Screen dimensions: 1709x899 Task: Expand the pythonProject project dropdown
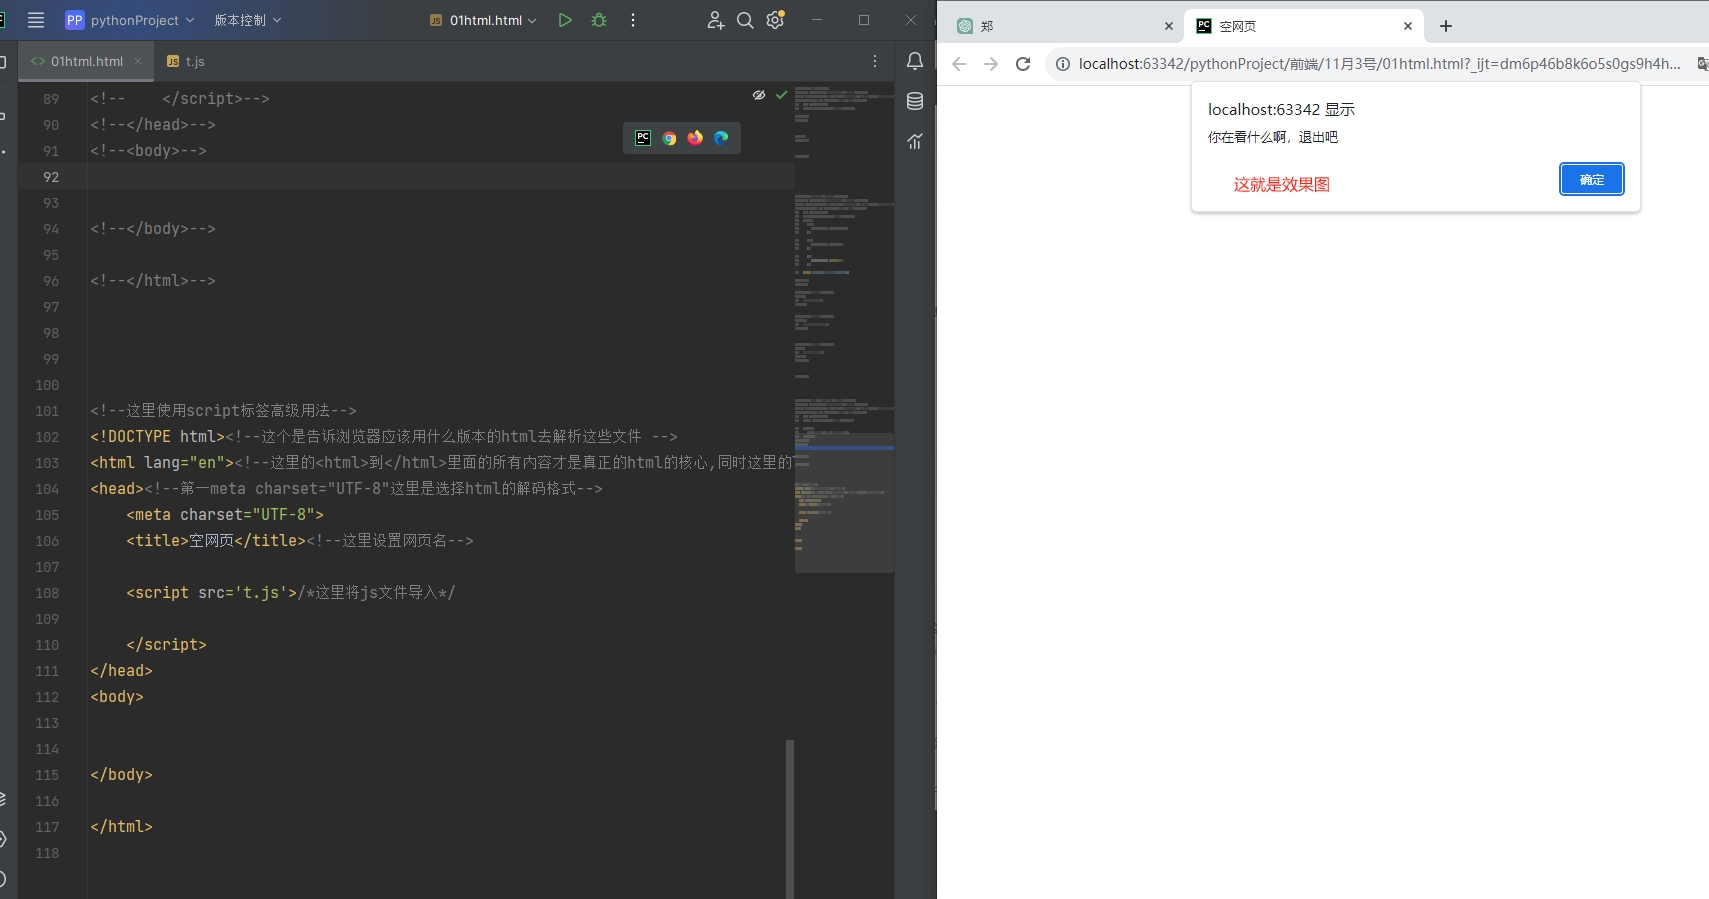click(130, 20)
